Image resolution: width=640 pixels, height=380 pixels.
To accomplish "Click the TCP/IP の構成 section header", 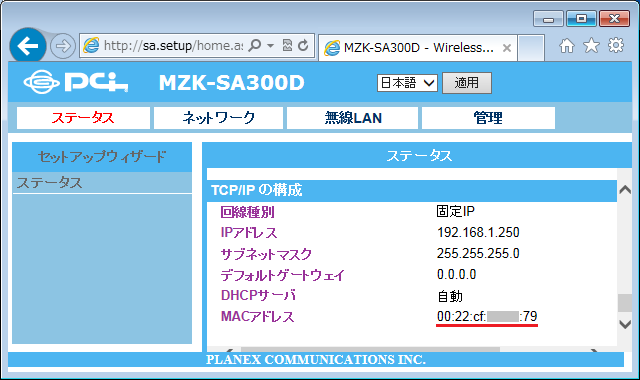I will click(411, 190).
